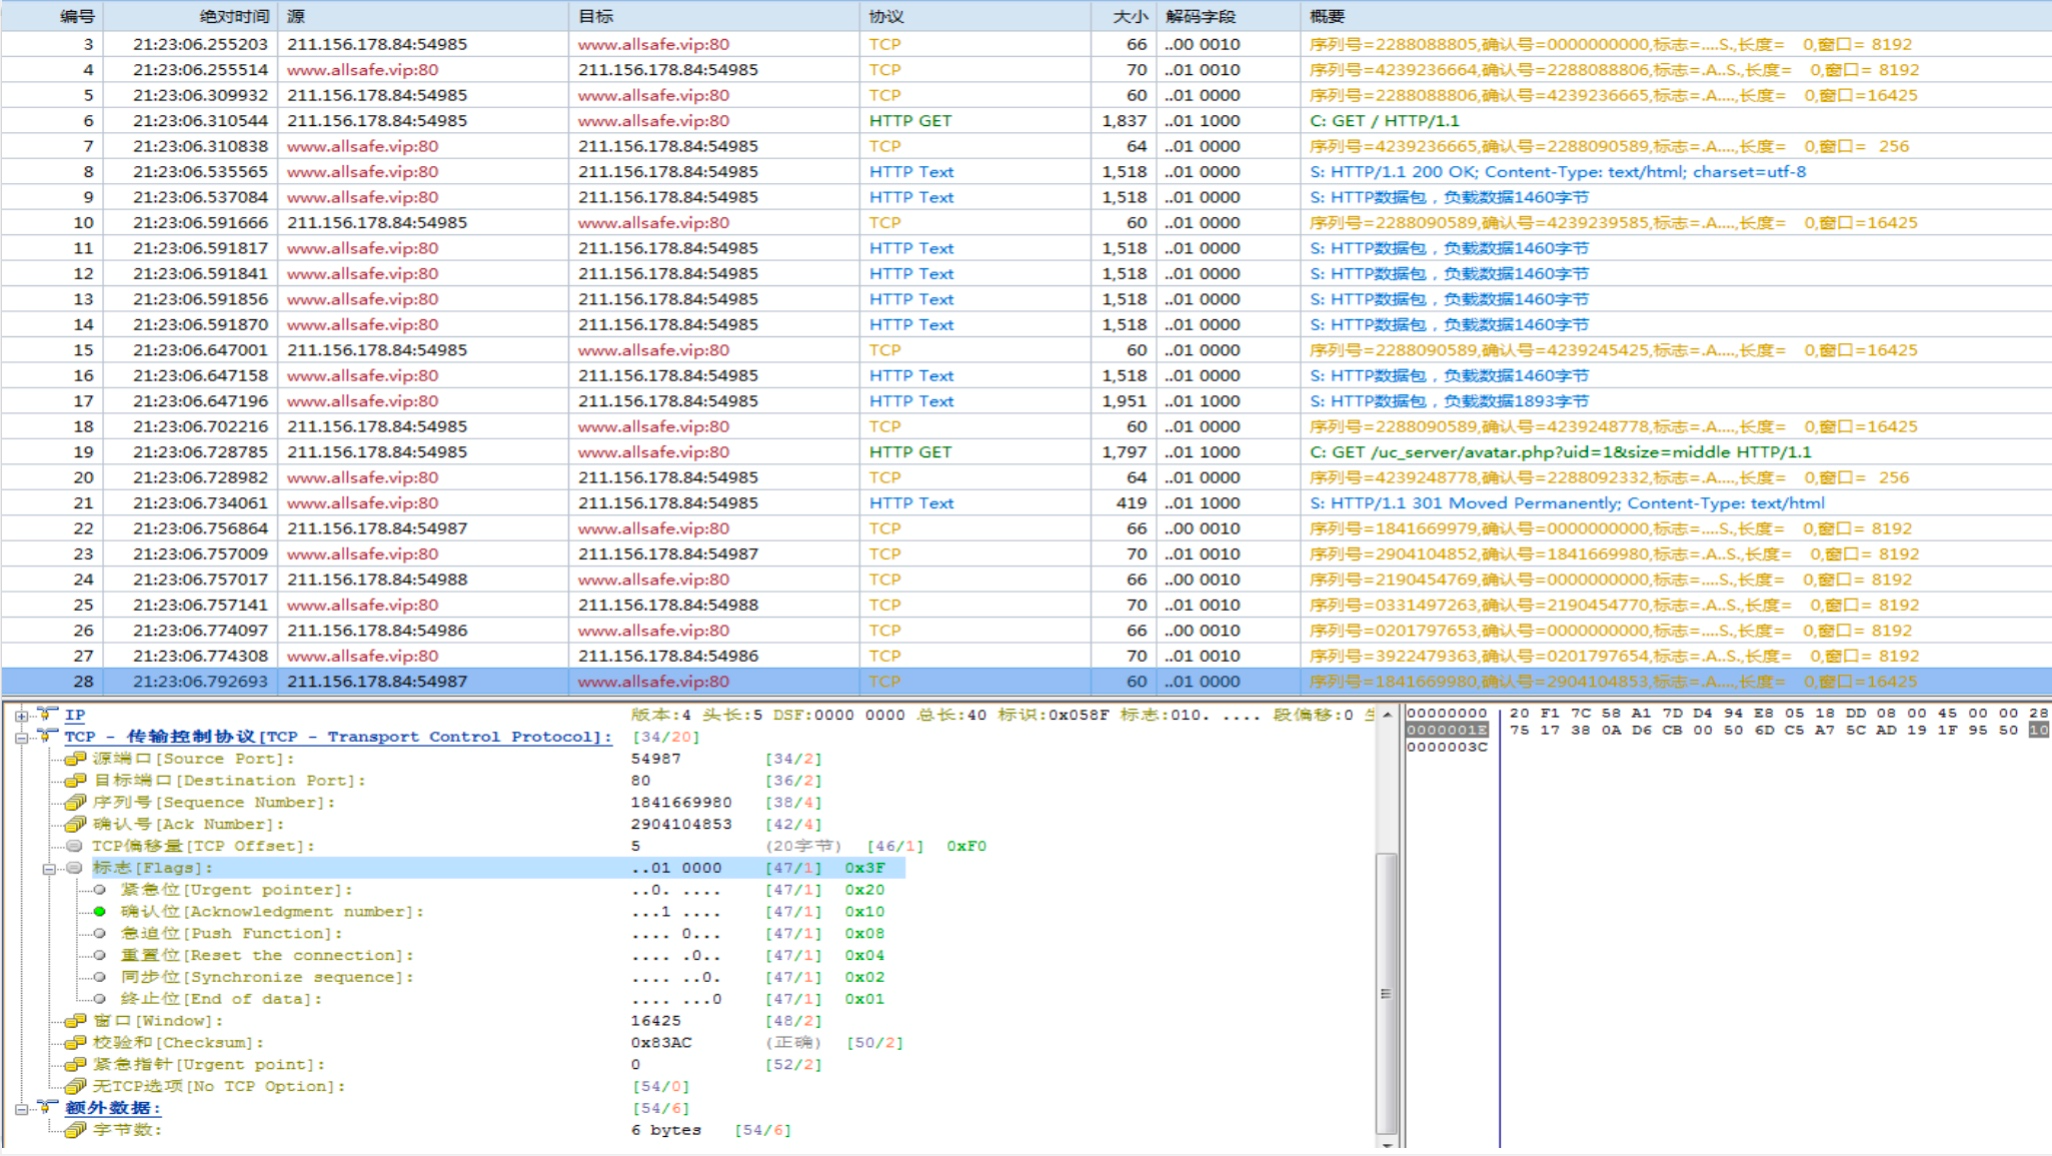Select packet 10 at 21:23:06.591666
Image resolution: width=2052 pixels, height=1156 pixels.
pyautogui.click(x=1026, y=223)
